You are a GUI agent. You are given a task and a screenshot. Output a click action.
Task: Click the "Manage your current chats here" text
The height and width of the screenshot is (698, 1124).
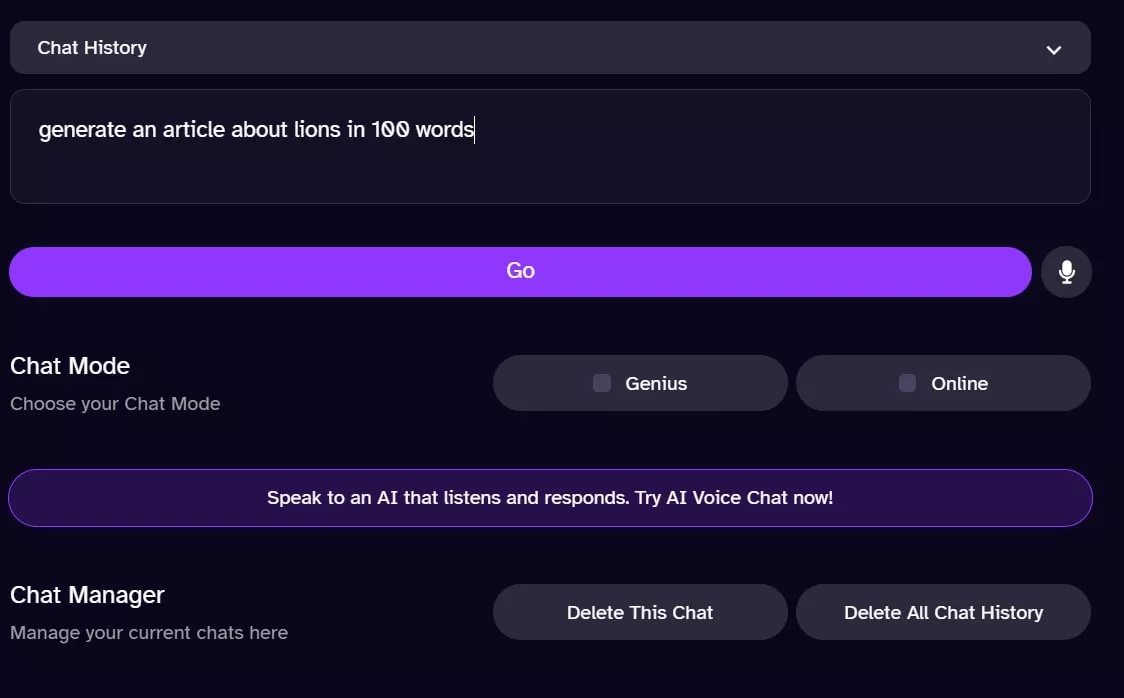point(148,633)
